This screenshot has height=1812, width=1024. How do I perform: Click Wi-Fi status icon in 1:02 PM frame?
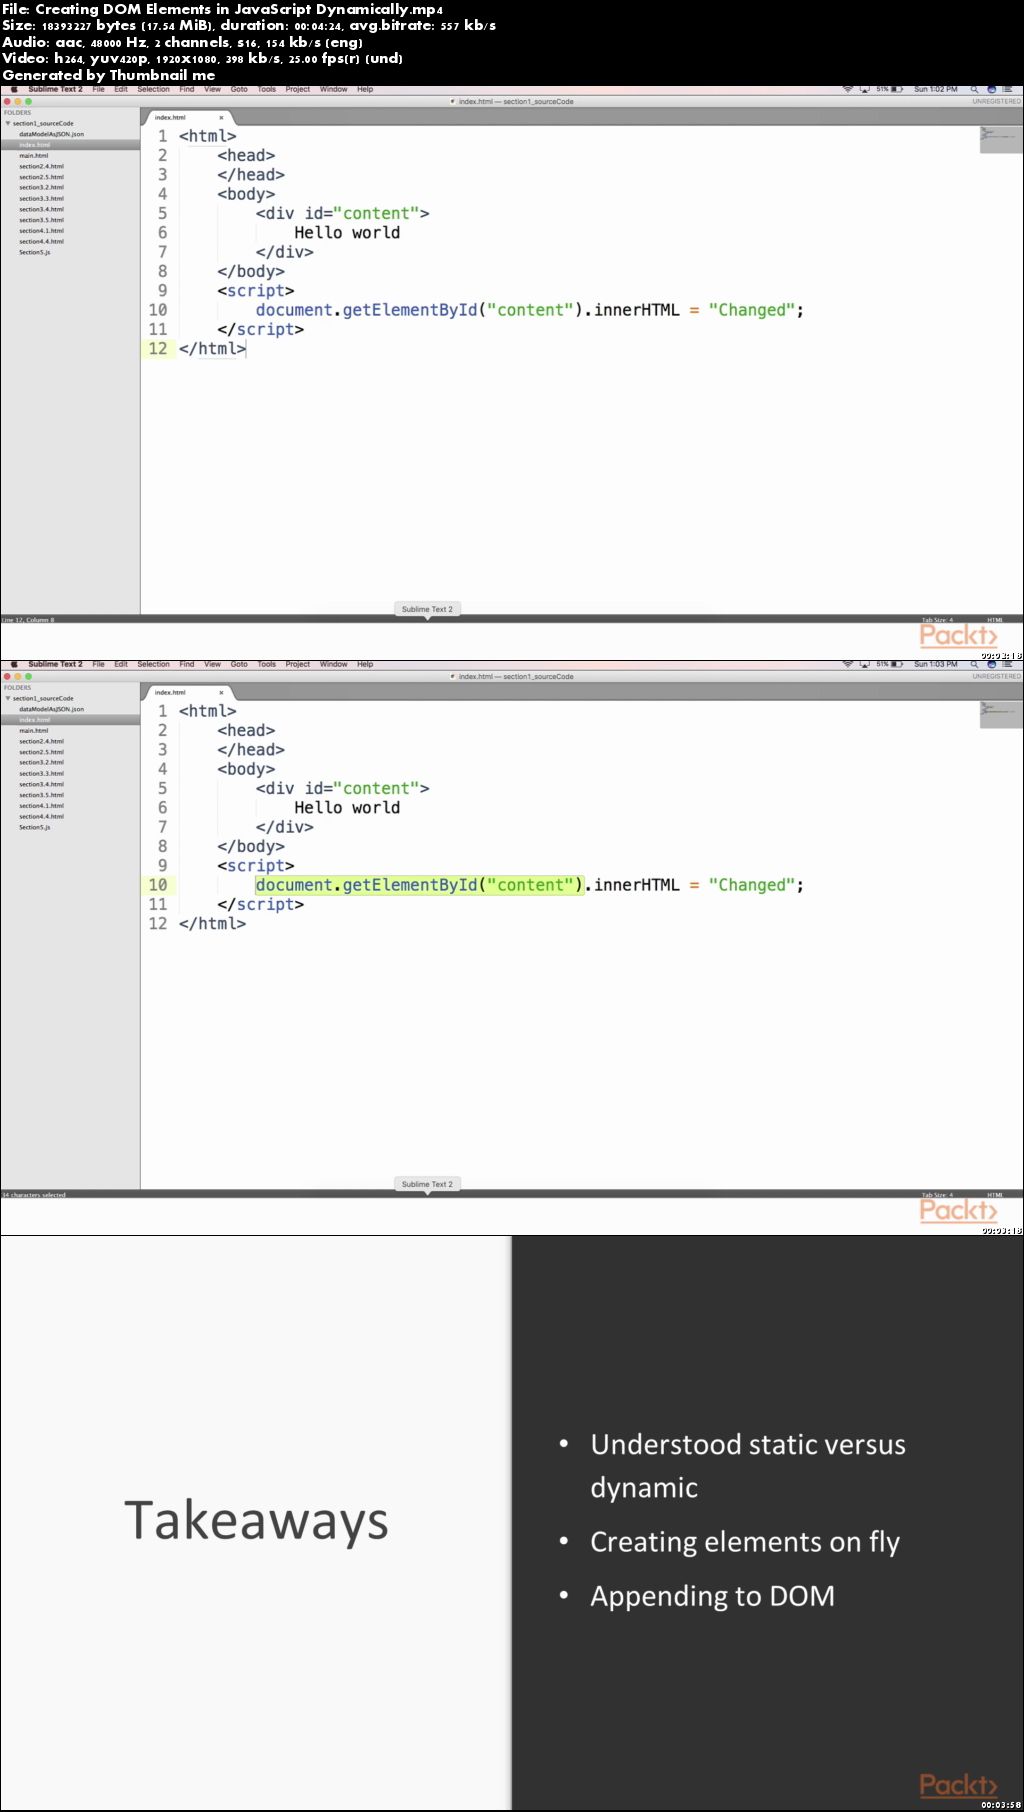click(848, 89)
